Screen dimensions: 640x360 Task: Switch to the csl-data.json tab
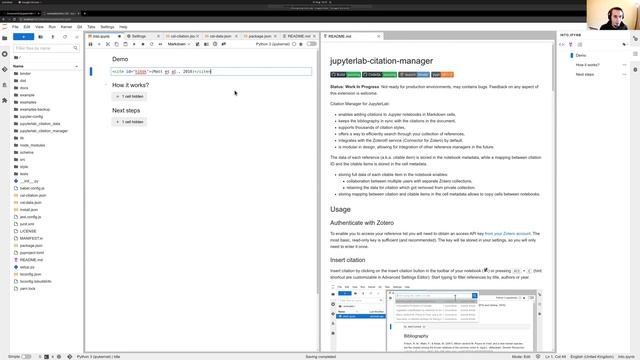(220, 36)
